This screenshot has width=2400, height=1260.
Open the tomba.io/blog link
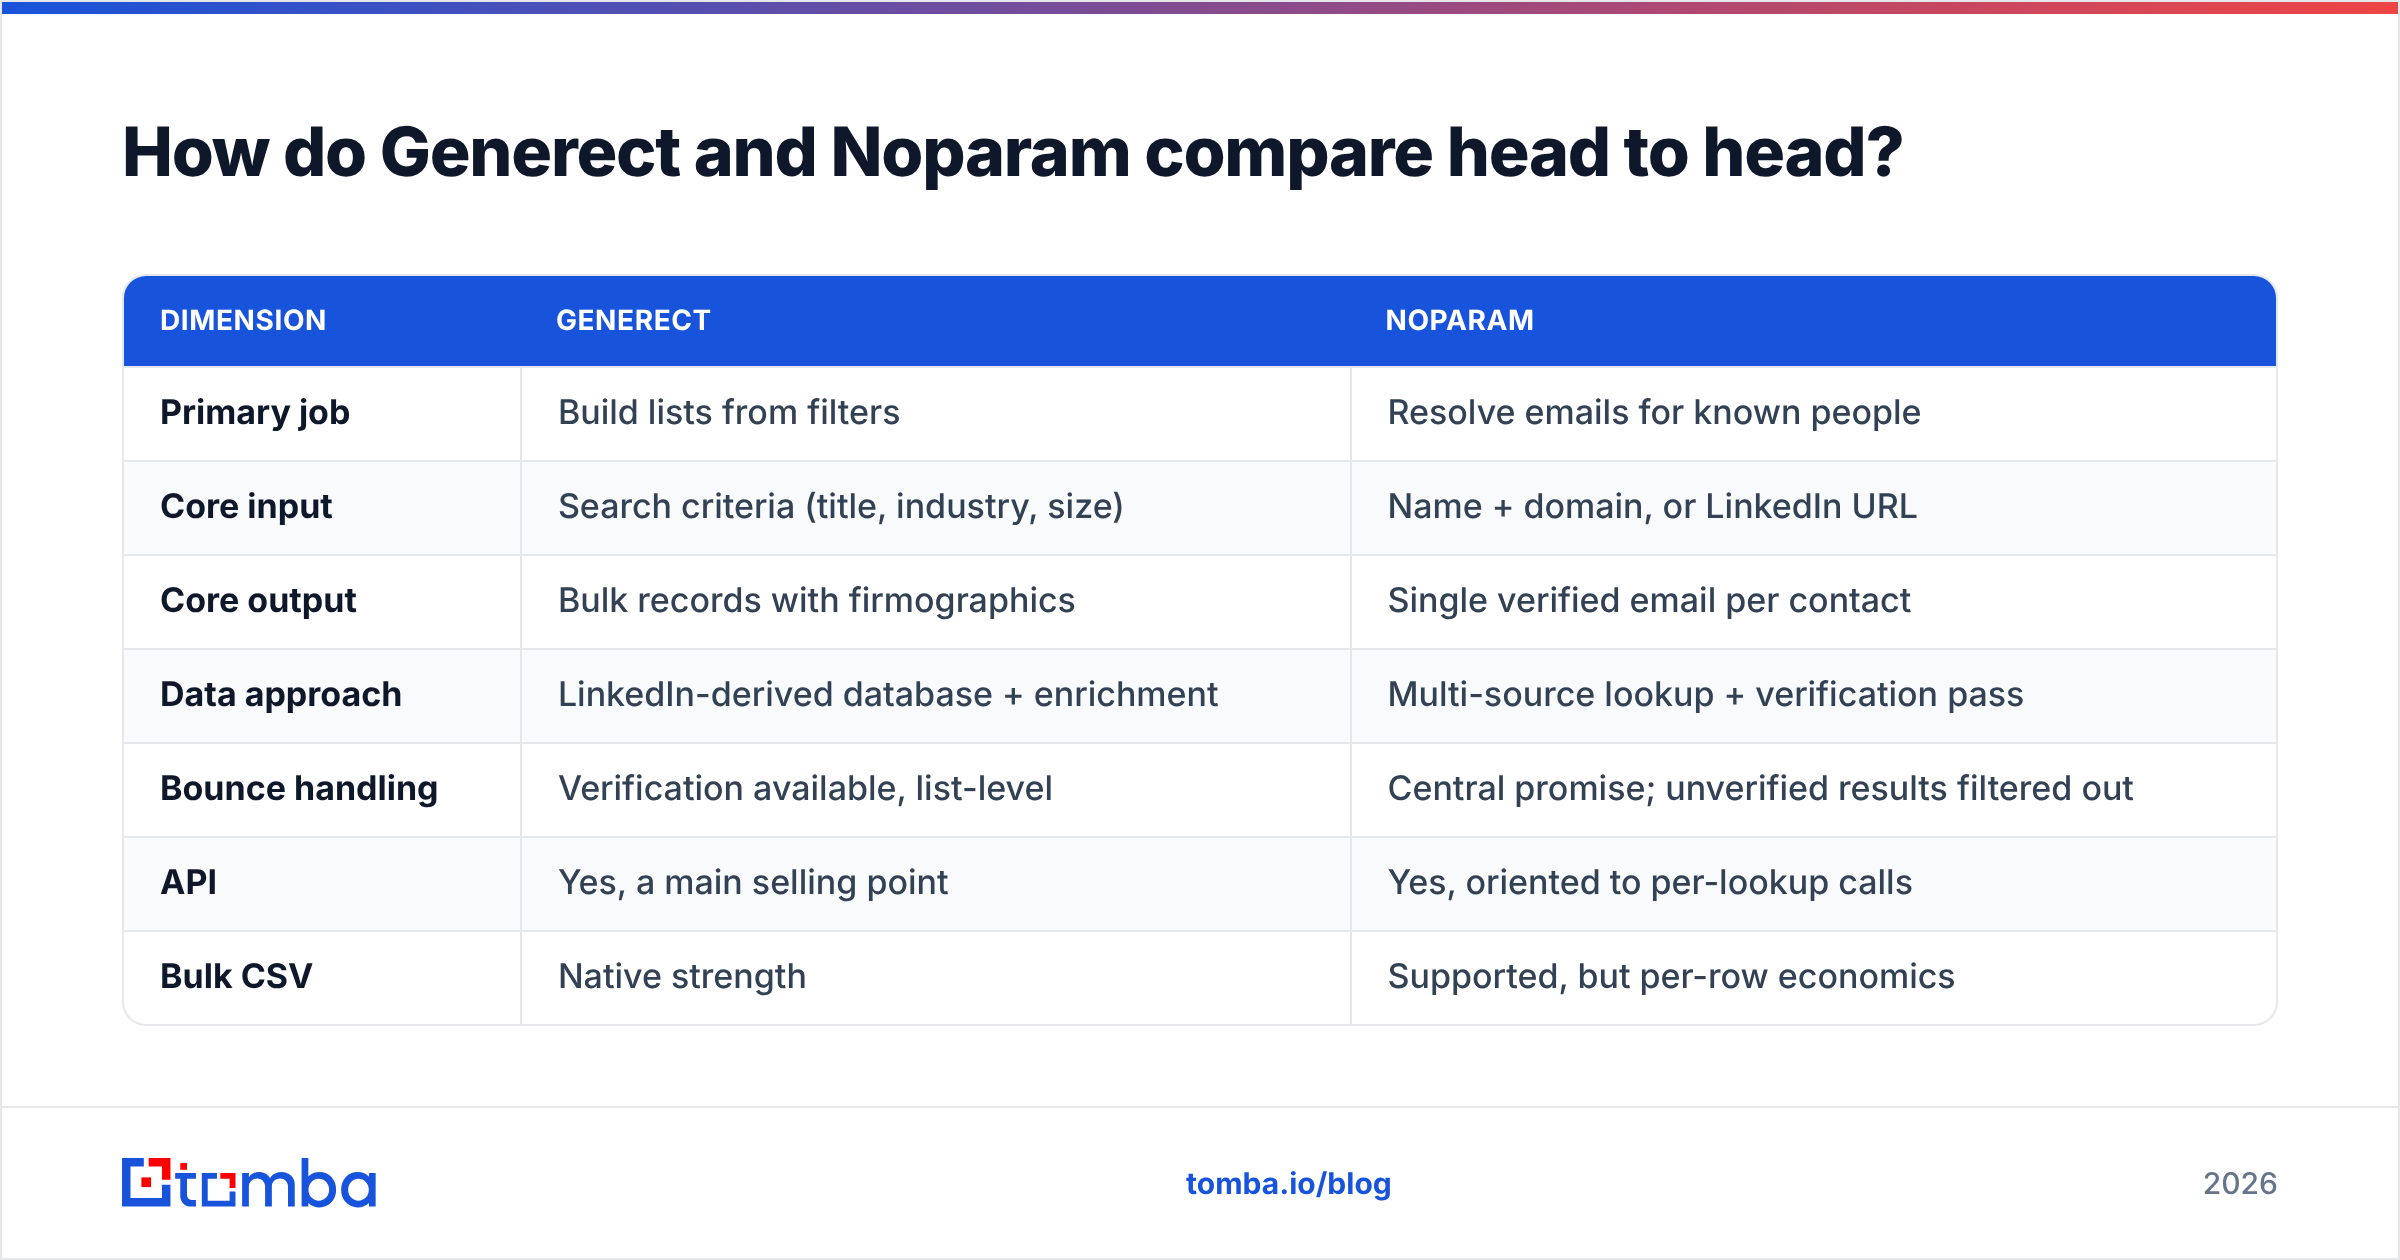(1288, 1184)
